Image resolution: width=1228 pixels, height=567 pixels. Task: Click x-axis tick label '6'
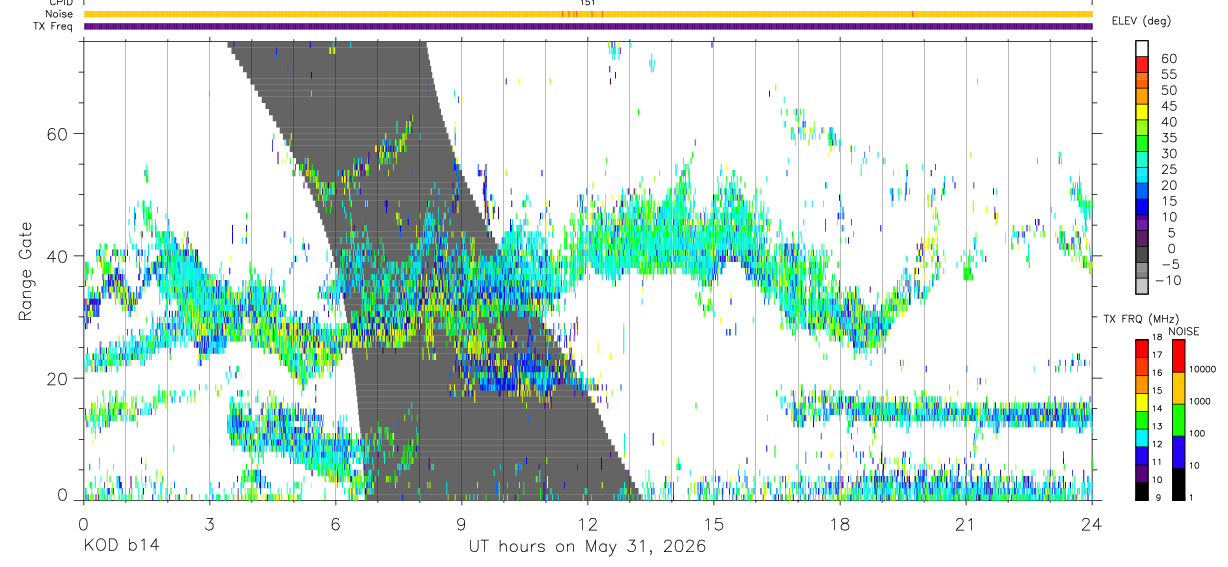pyautogui.click(x=335, y=524)
